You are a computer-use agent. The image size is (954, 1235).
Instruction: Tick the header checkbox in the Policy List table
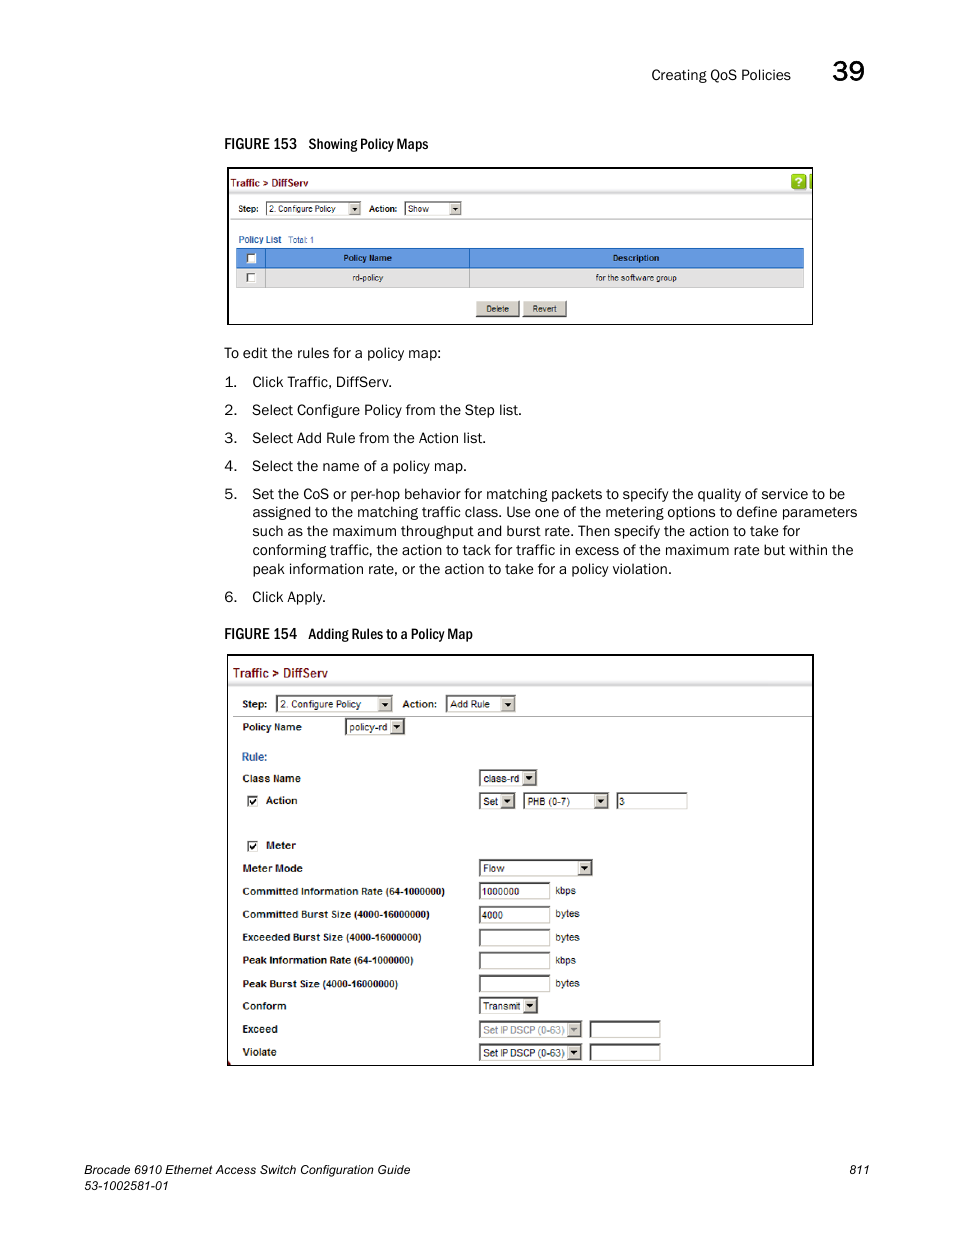click(251, 258)
